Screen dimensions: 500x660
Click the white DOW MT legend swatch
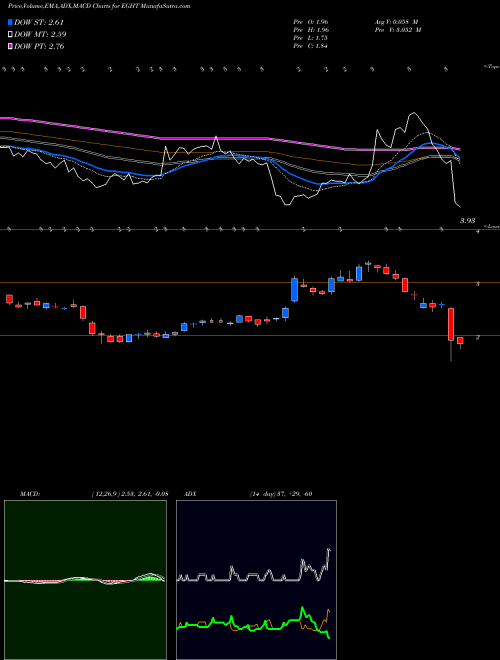coord(11,35)
